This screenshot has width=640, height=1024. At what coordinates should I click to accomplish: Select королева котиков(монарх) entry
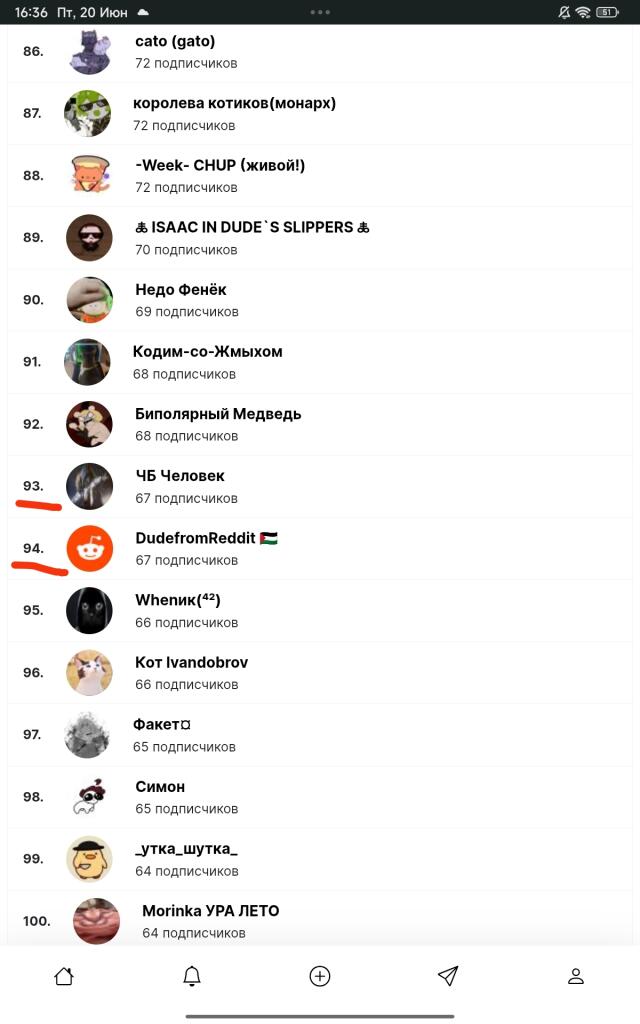tap(320, 114)
